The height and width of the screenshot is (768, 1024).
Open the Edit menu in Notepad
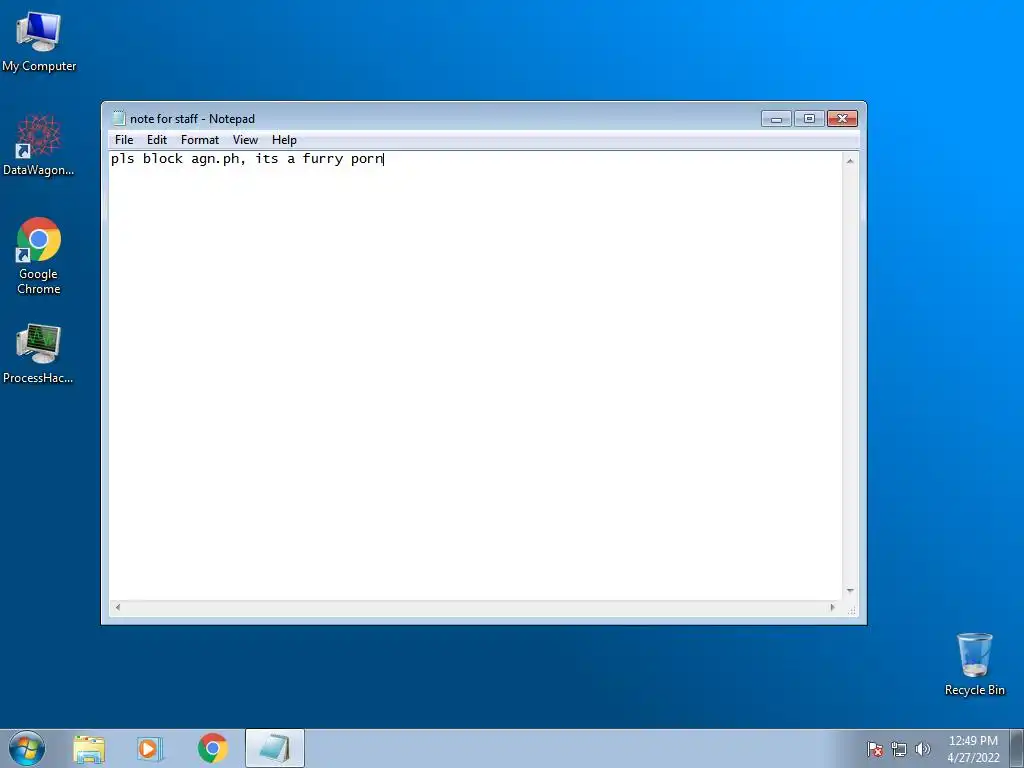click(x=157, y=140)
